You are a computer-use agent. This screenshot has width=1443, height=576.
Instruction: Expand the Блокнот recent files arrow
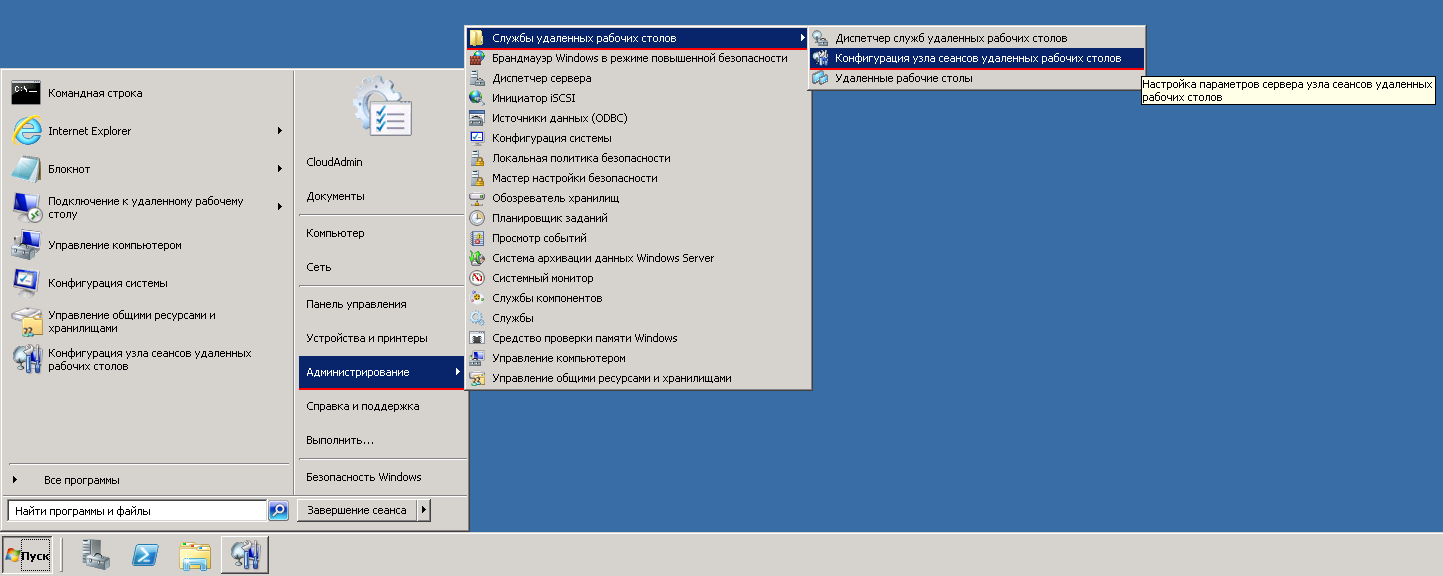[x=280, y=169]
